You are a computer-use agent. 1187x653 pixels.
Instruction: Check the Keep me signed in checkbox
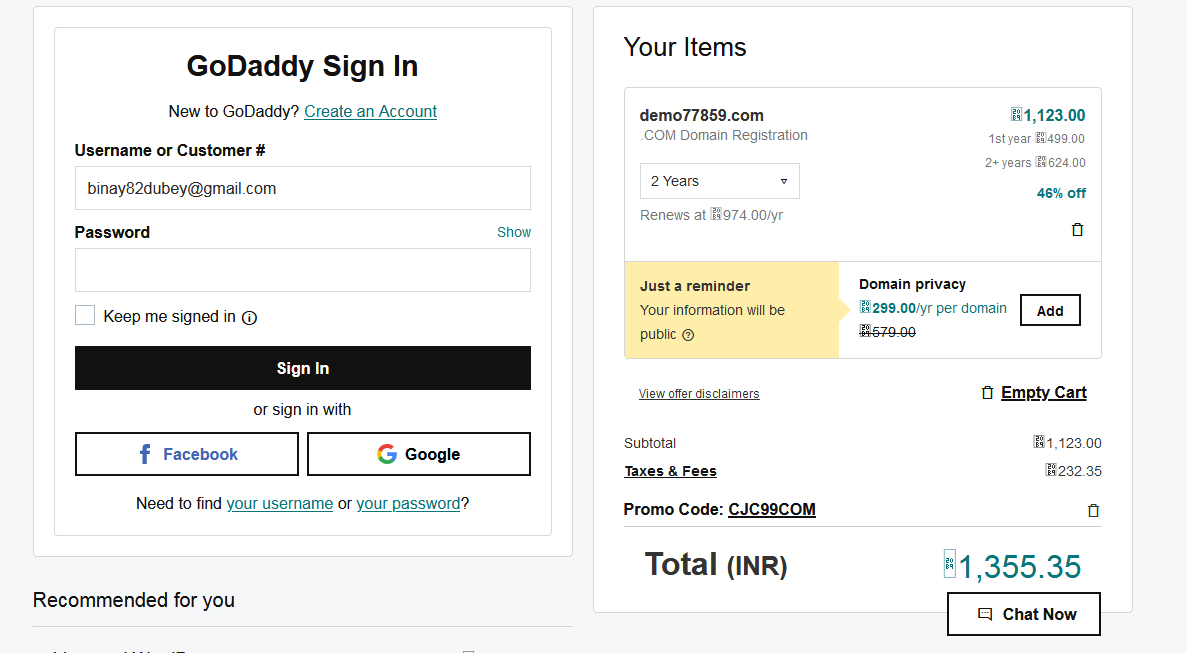pyautogui.click(x=85, y=316)
